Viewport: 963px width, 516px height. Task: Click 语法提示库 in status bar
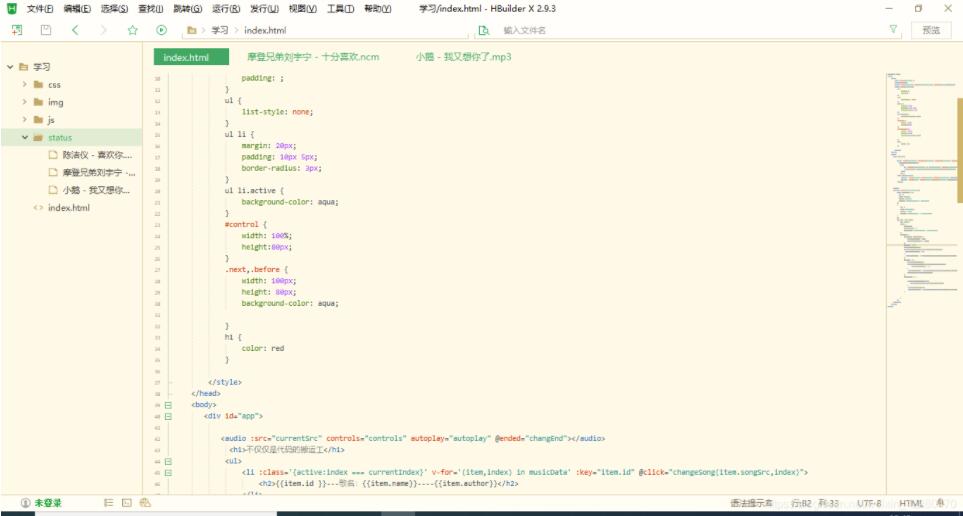click(751, 503)
